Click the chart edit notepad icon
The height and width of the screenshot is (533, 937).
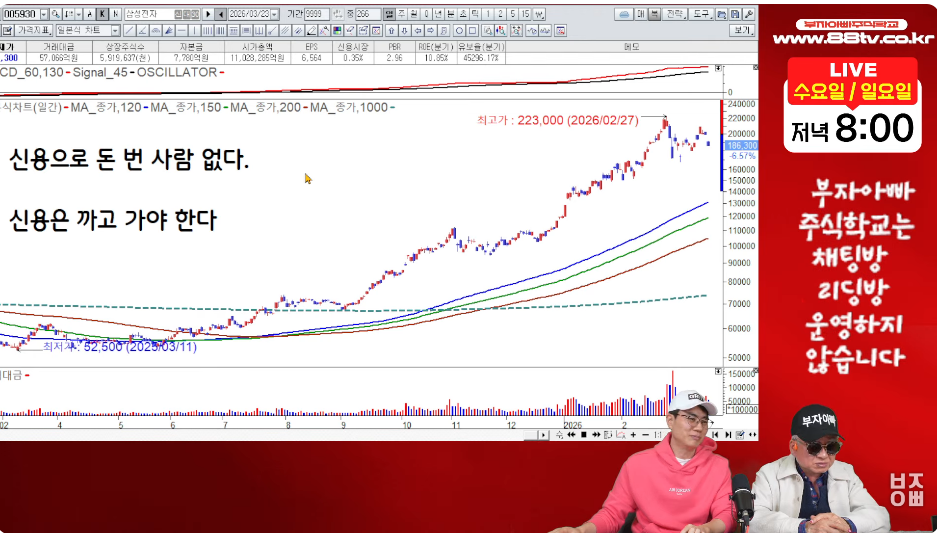(x=8, y=30)
